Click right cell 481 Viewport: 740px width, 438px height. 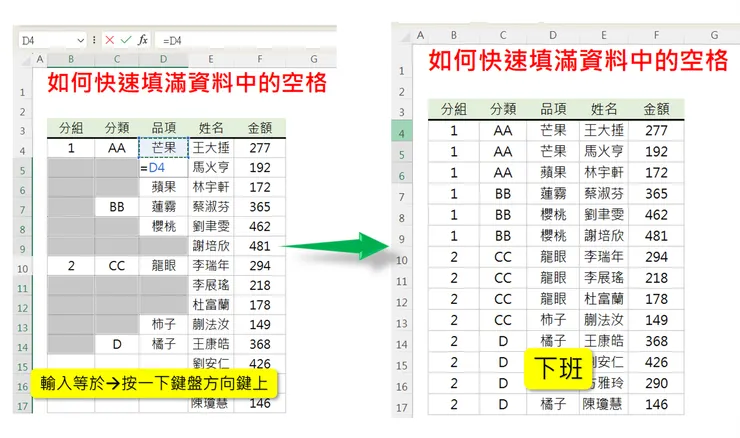(656, 236)
